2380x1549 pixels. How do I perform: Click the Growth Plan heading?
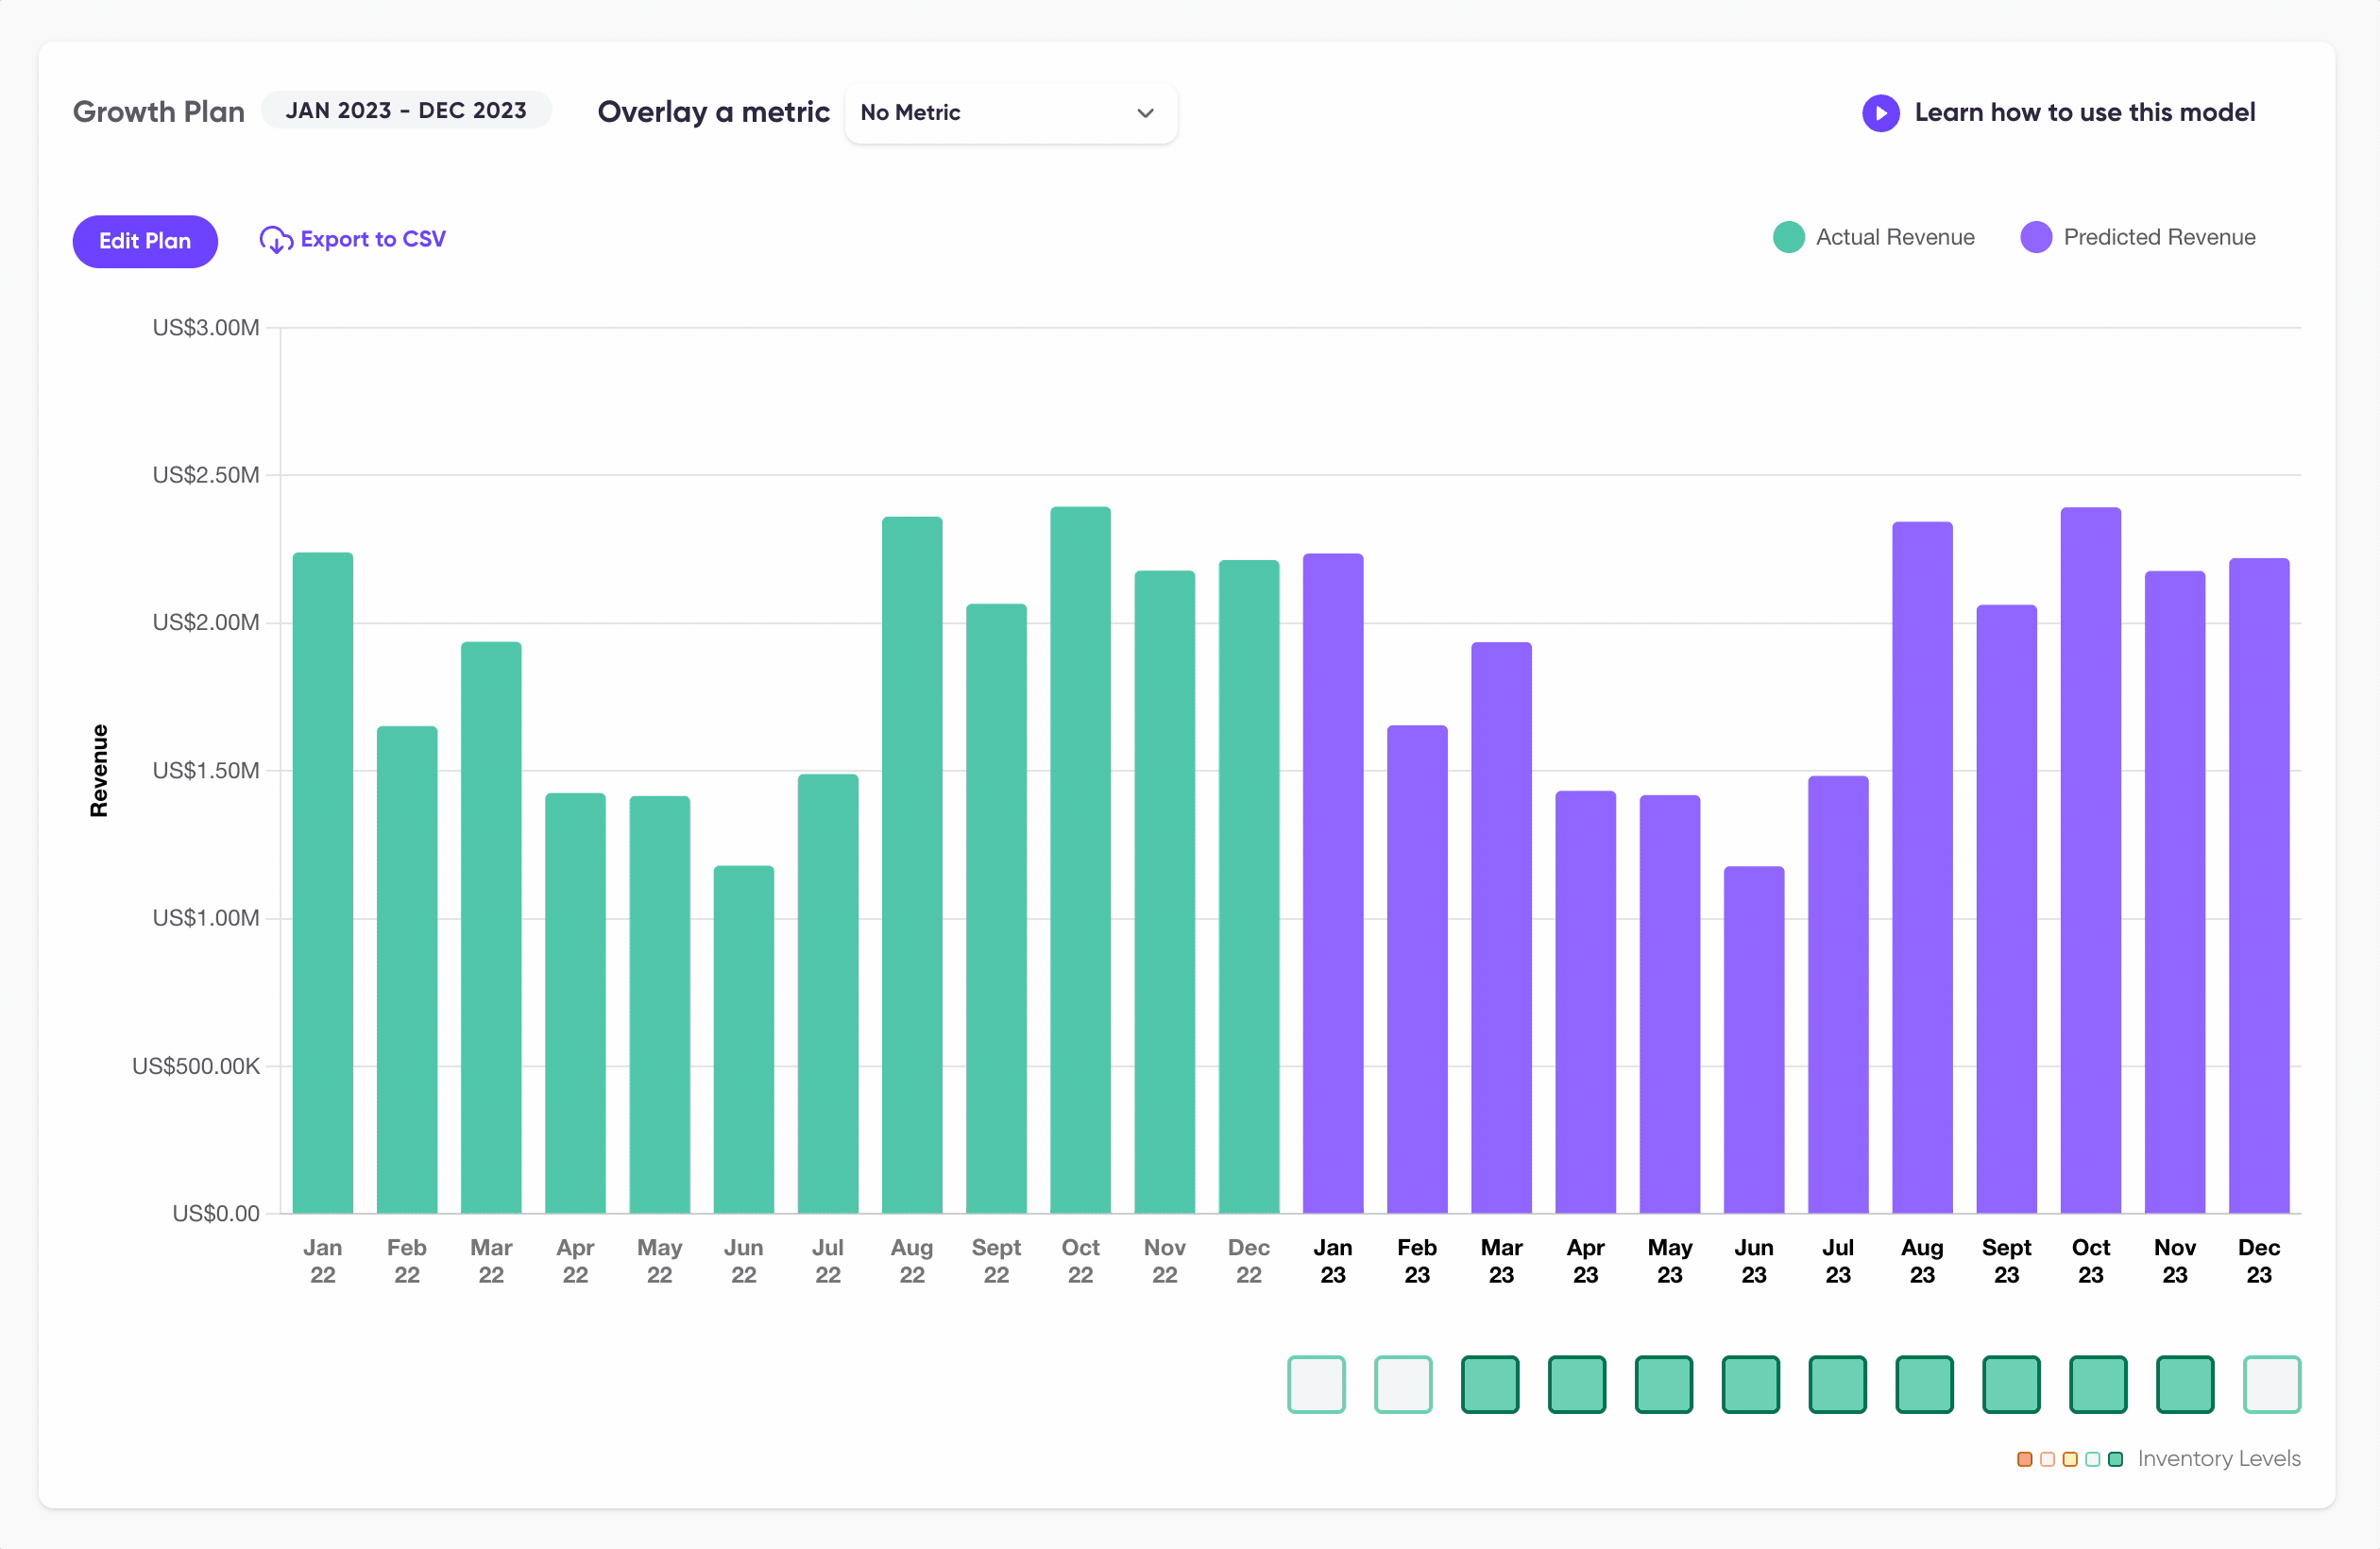(159, 112)
